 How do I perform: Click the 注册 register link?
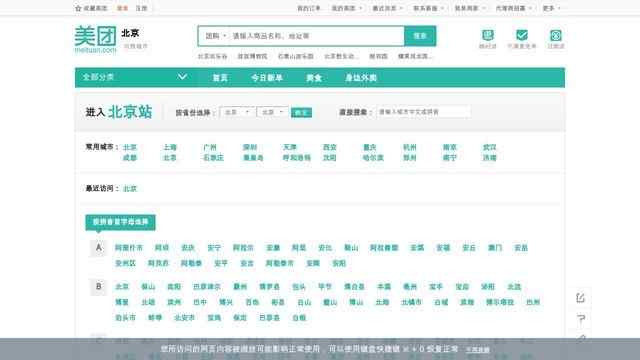[x=141, y=8]
